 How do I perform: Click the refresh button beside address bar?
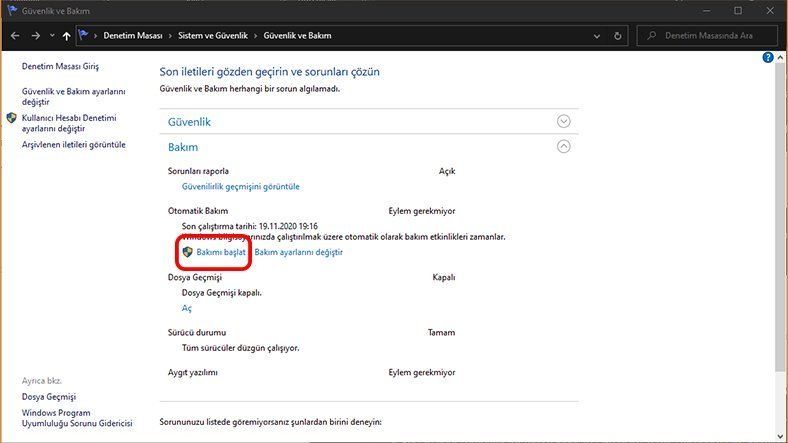pos(618,36)
